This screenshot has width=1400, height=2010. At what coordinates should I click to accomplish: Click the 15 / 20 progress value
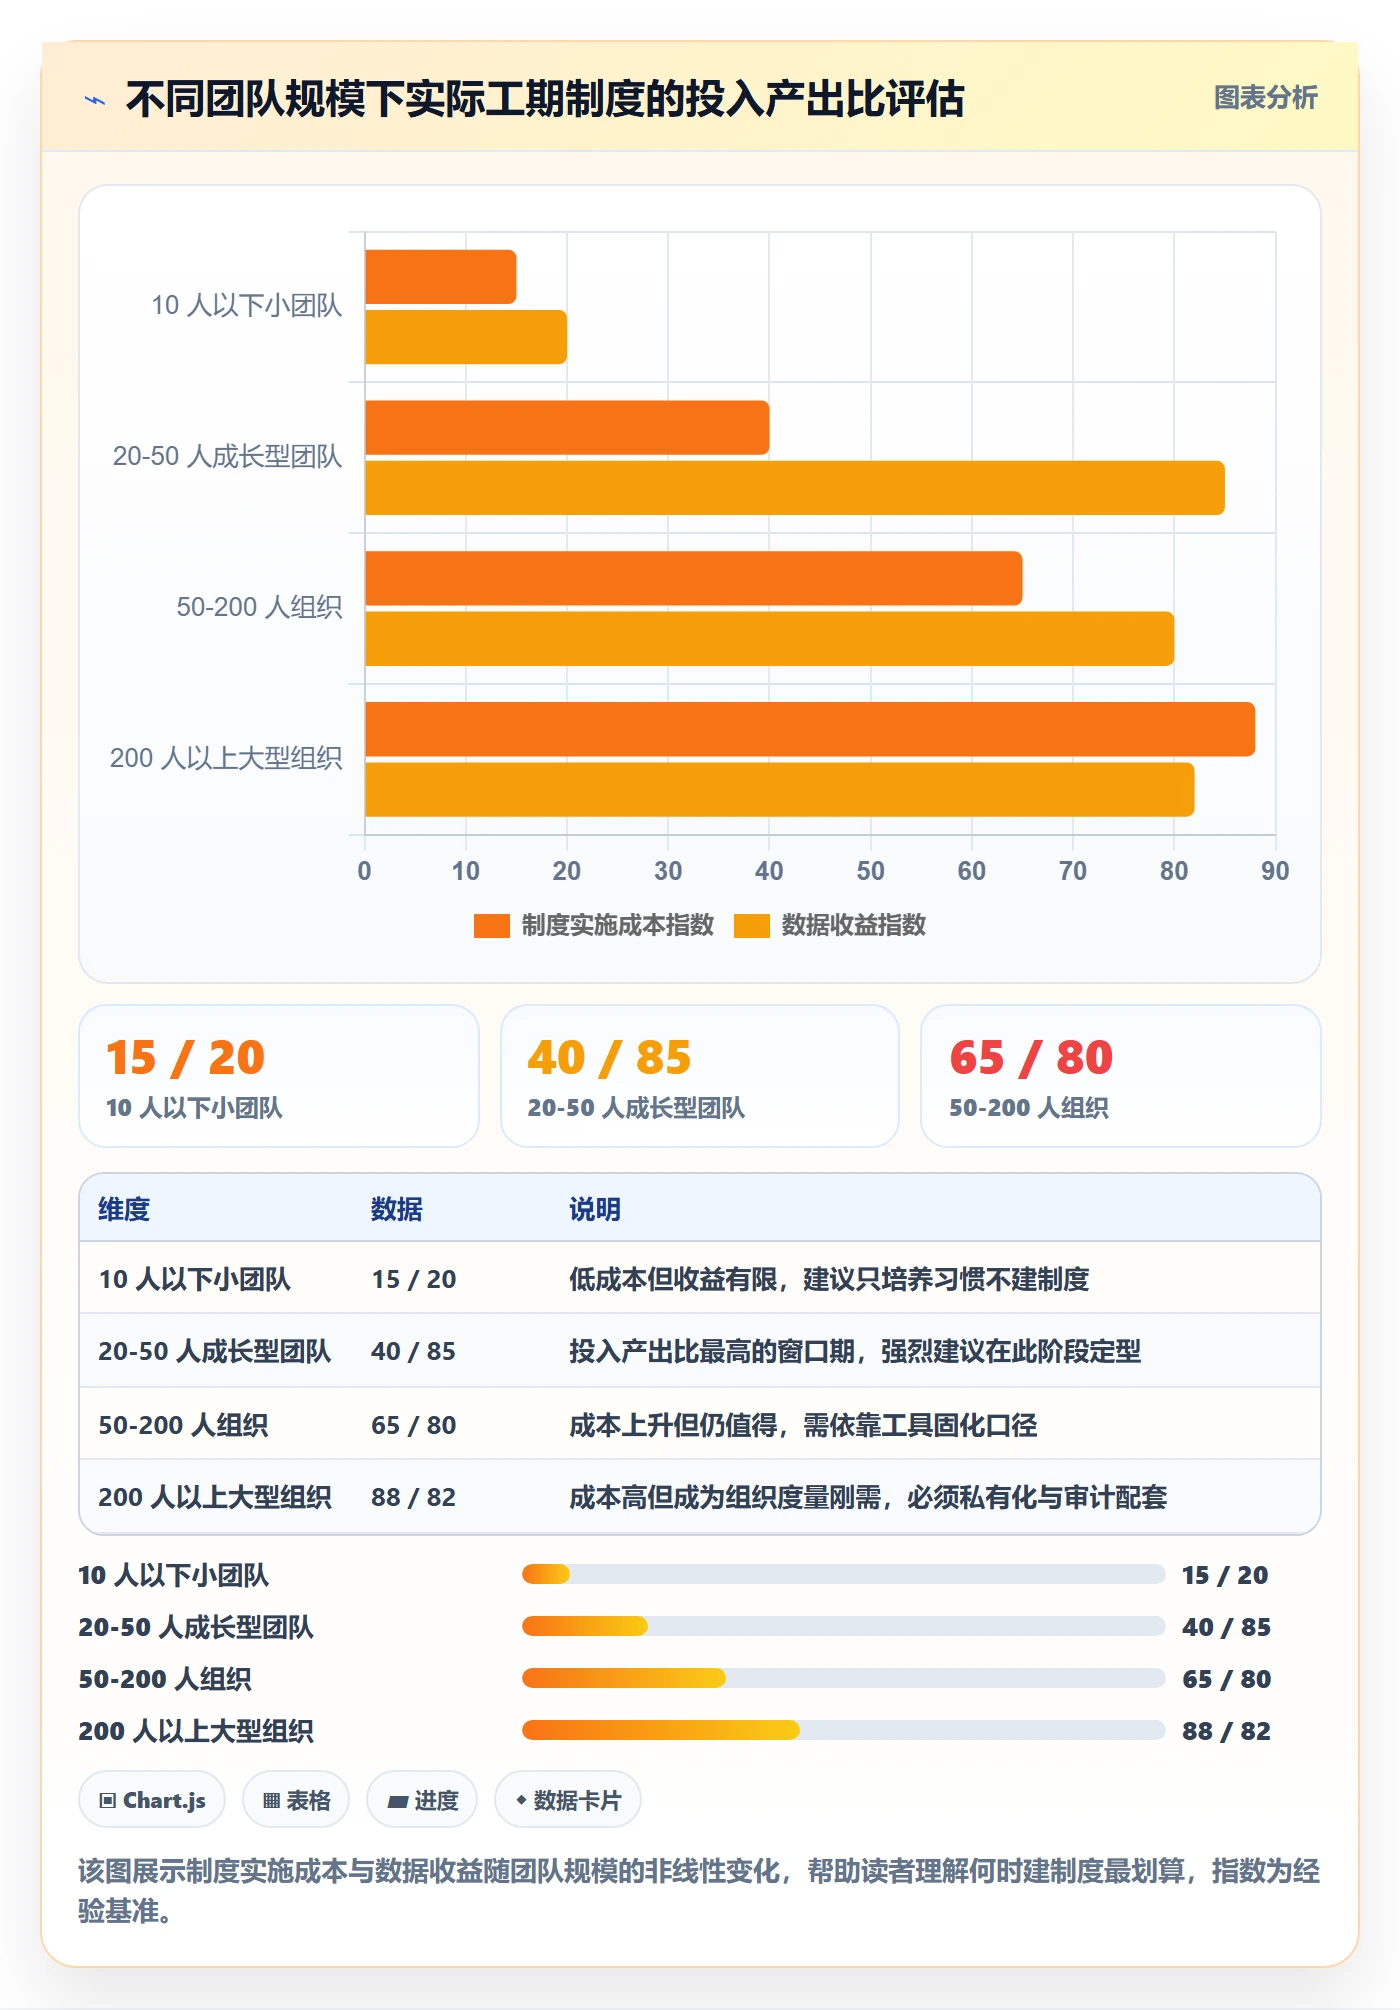pos(1225,1575)
